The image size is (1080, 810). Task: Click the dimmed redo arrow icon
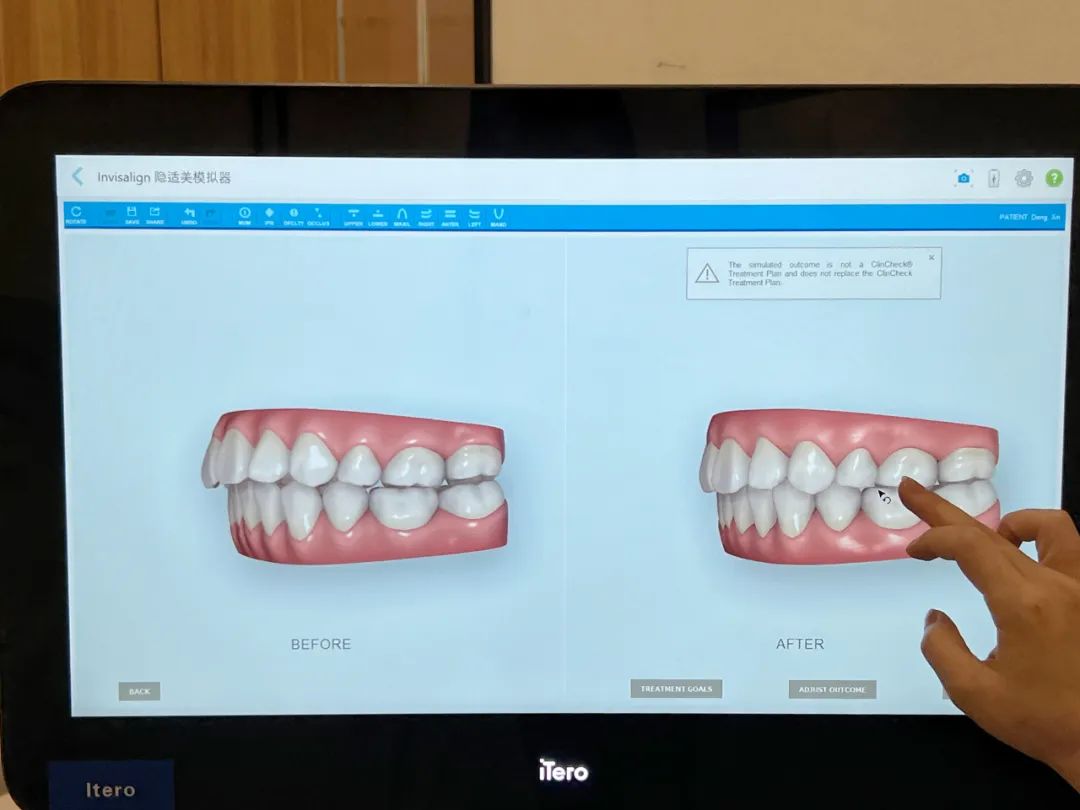[x=211, y=214]
